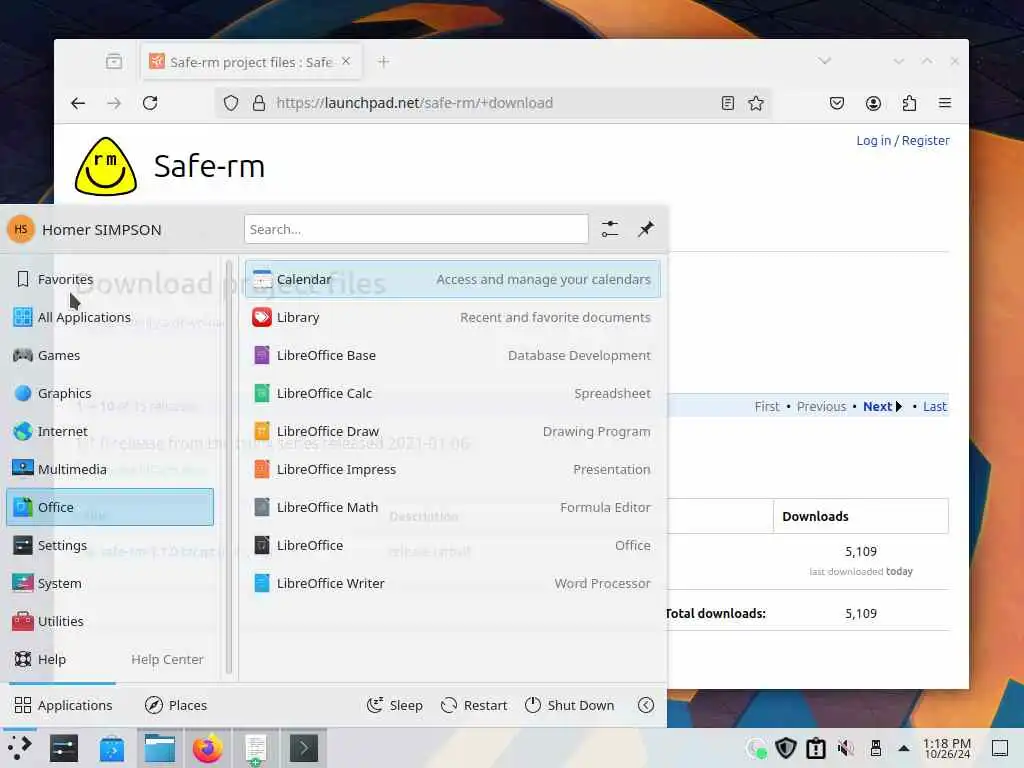The width and height of the screenshot is (1024, 768).
Task: Open Calendar application entry
Action: pos(453,279)
